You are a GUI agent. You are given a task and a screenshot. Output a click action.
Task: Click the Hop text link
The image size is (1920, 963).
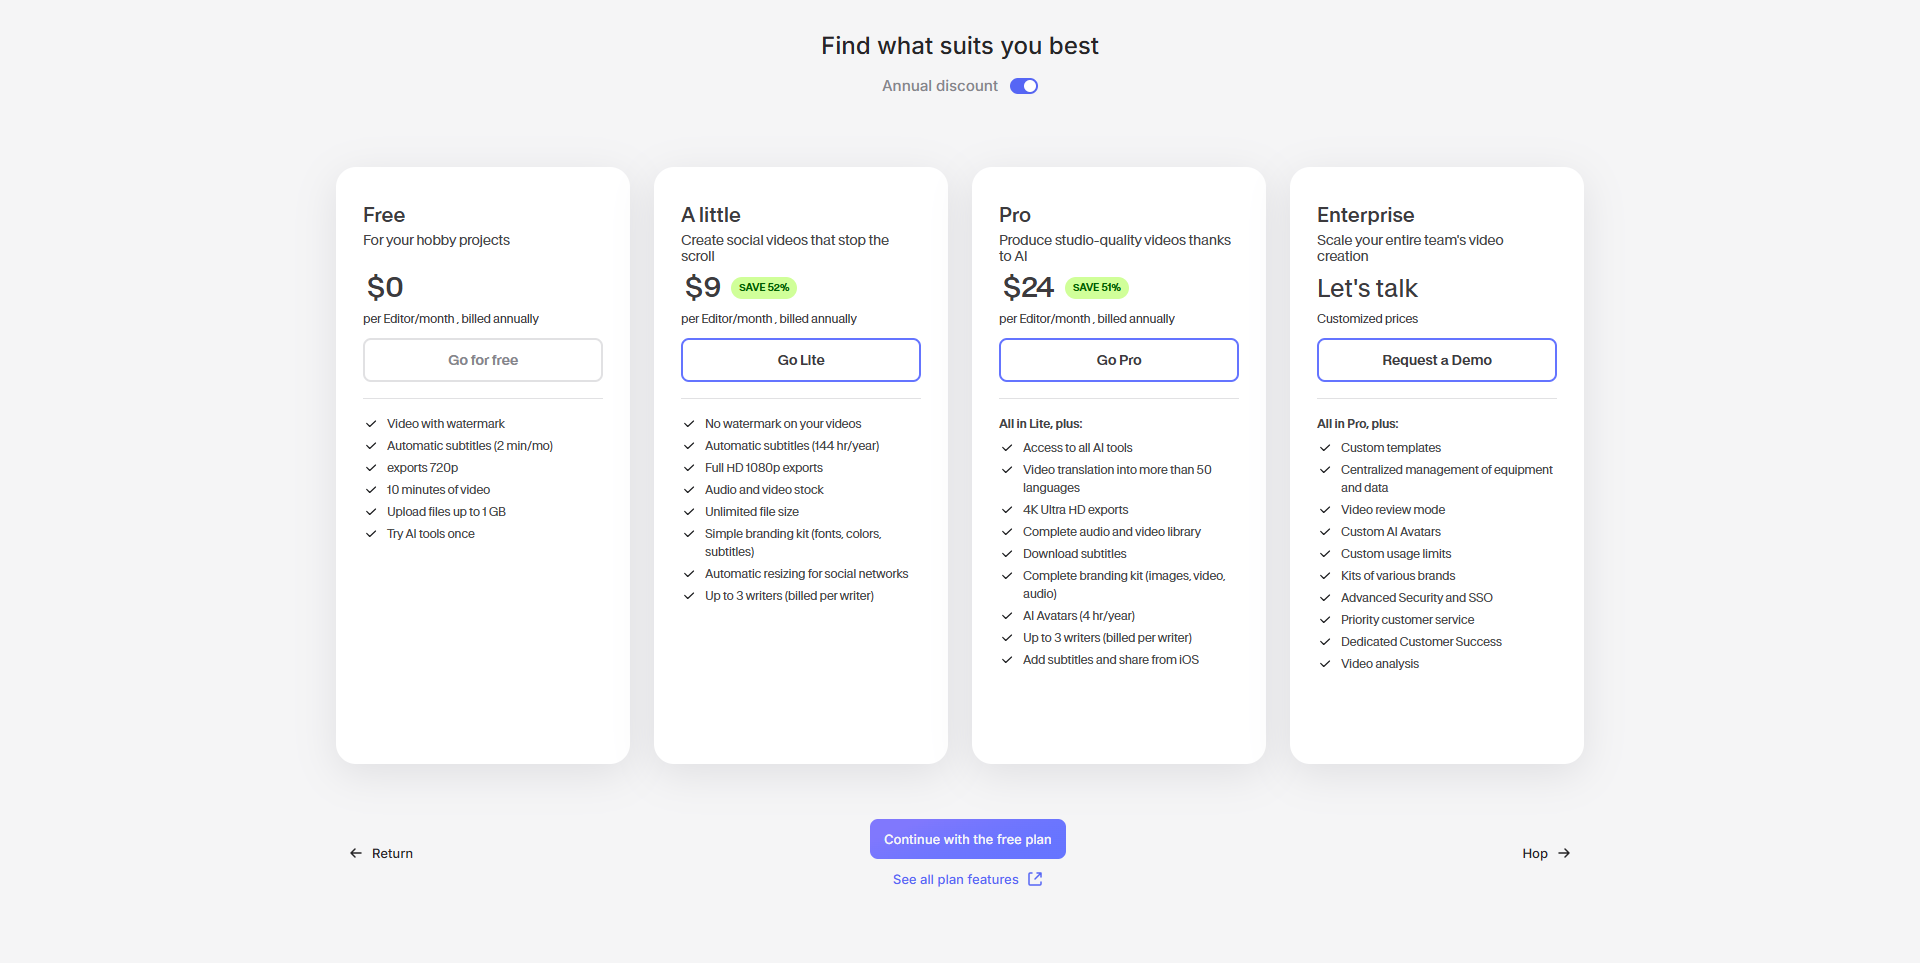coord(1535,853)
